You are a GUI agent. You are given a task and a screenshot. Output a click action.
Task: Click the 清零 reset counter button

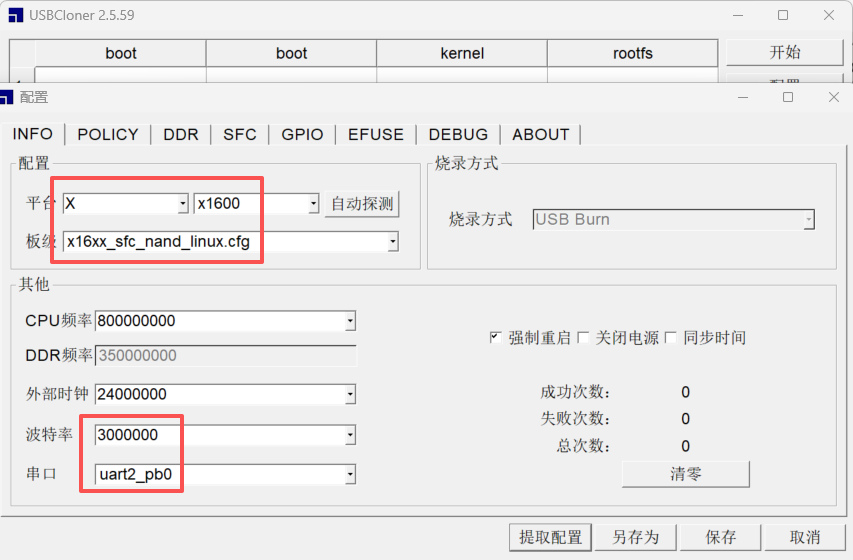click(x=685, y=474)
